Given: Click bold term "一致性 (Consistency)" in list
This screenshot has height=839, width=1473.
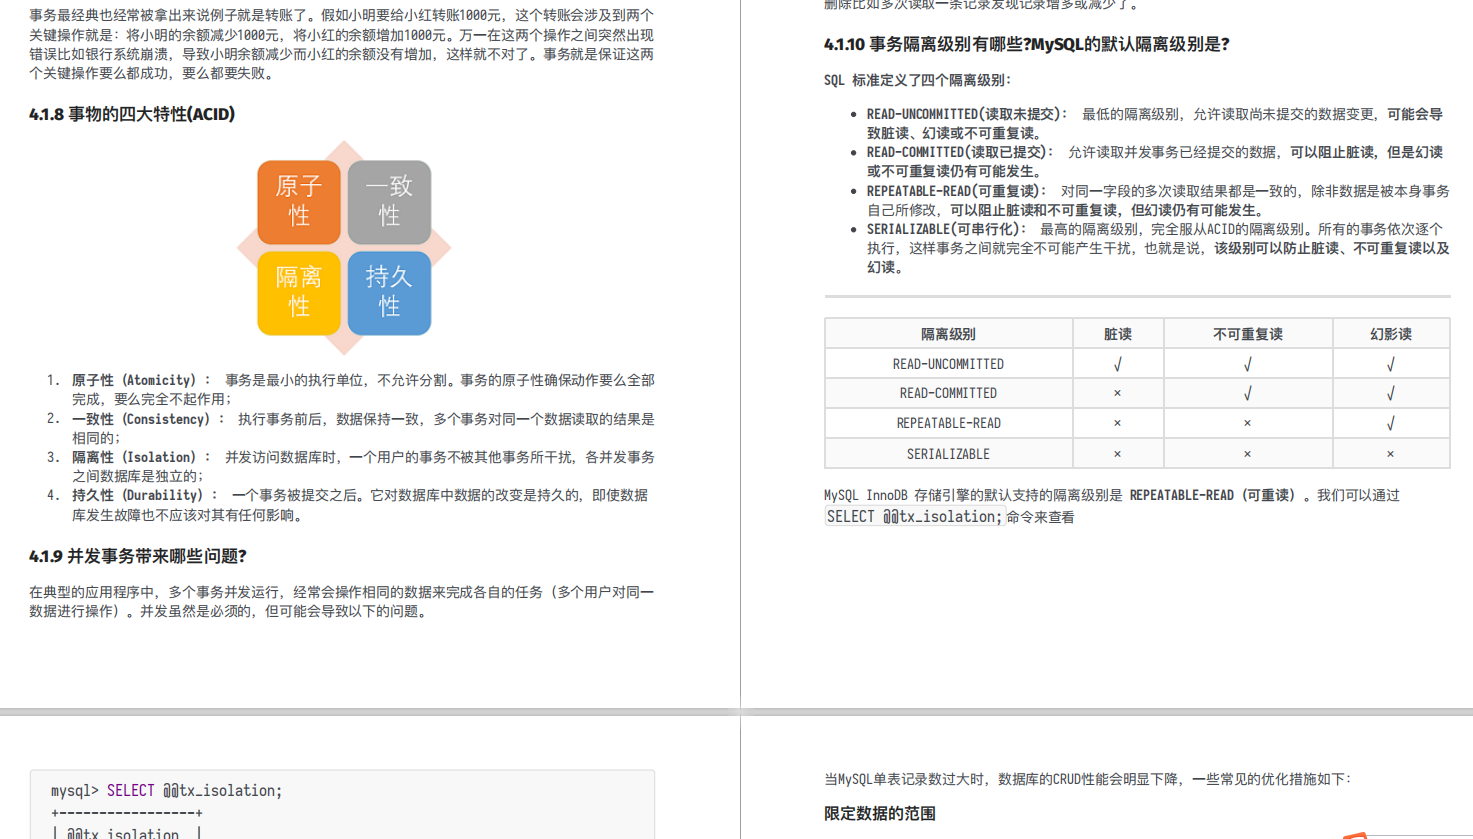Looking at the screenshot, I should 141,419.
